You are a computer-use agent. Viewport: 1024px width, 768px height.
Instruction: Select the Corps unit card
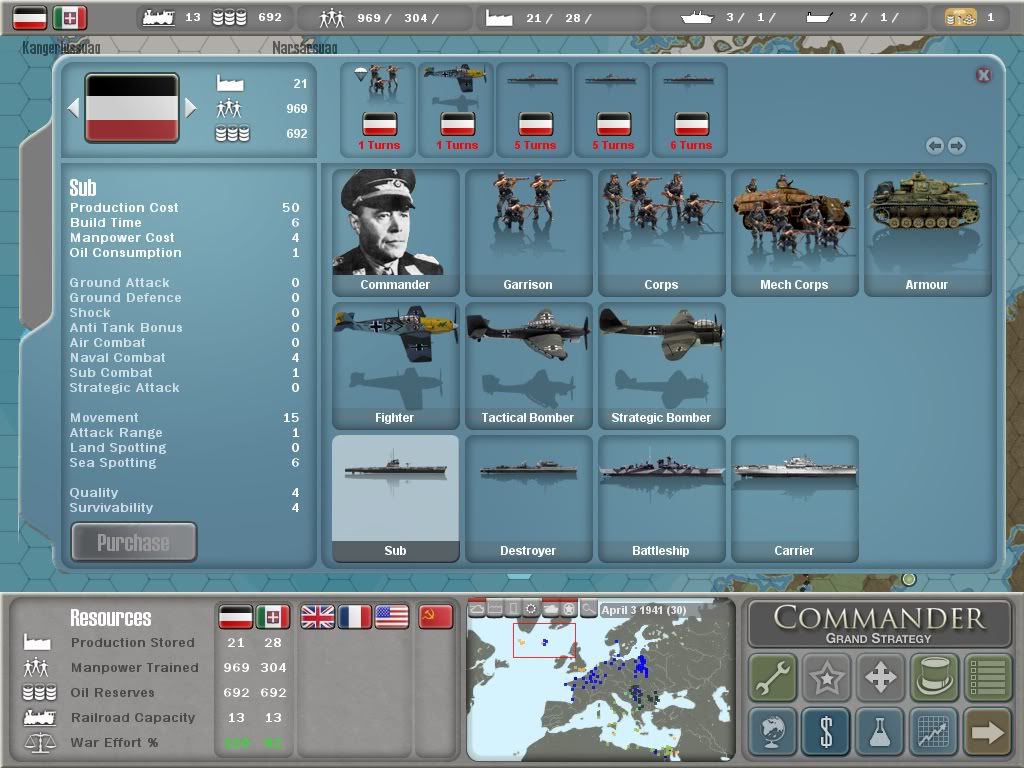click(x=662, y=233)
